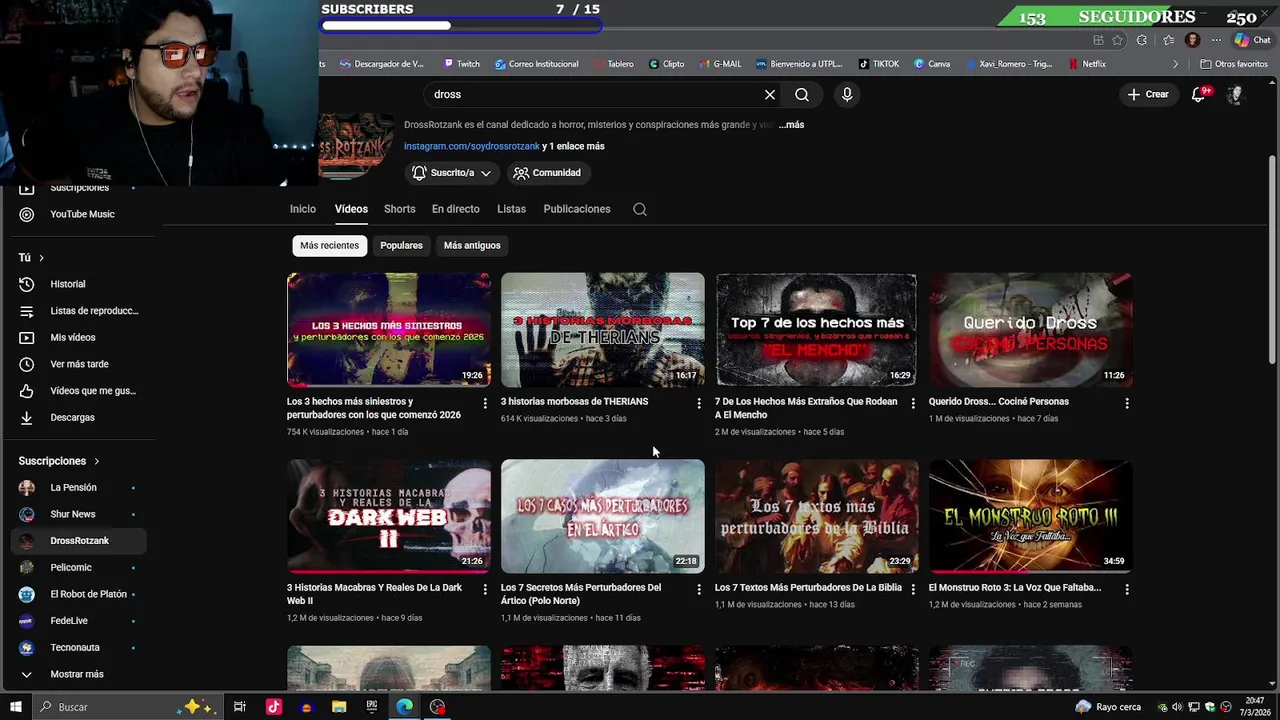Open the Suscrito/a notification dropdown
Screen dimensions: 1280x720
coord(452,173)
